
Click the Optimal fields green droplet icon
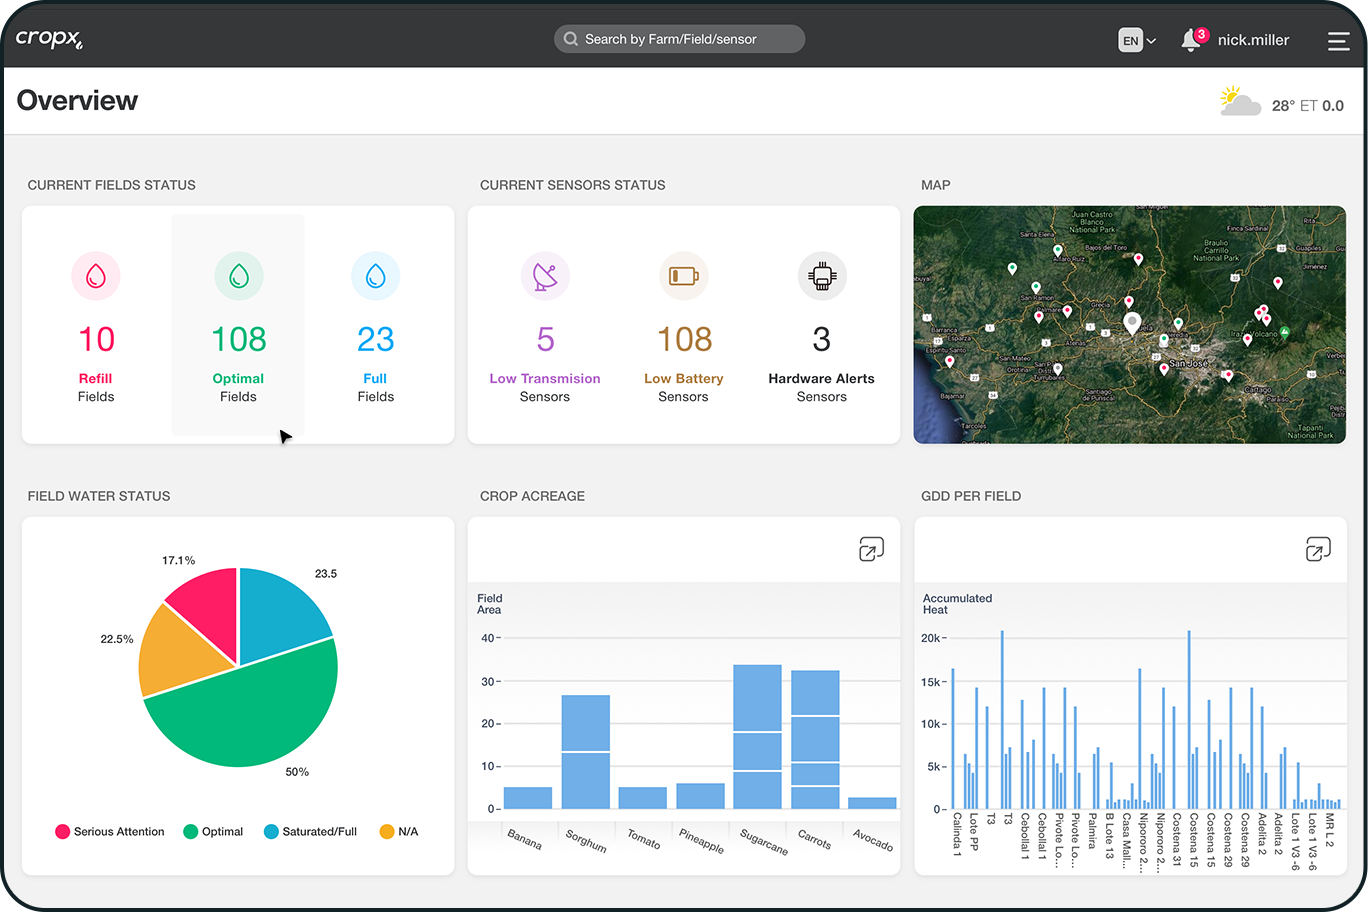[x=239, y=276]
